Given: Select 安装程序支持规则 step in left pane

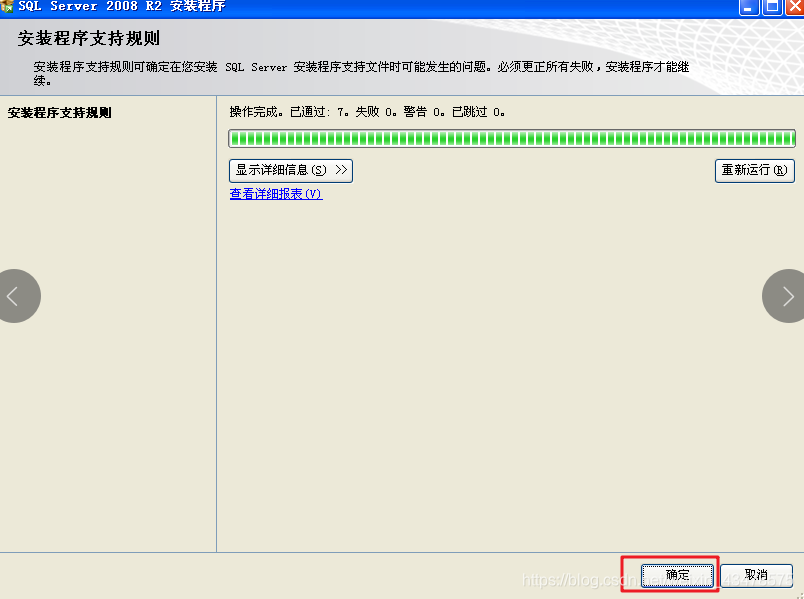Looking at the screenshot, I should coord(59,113).
